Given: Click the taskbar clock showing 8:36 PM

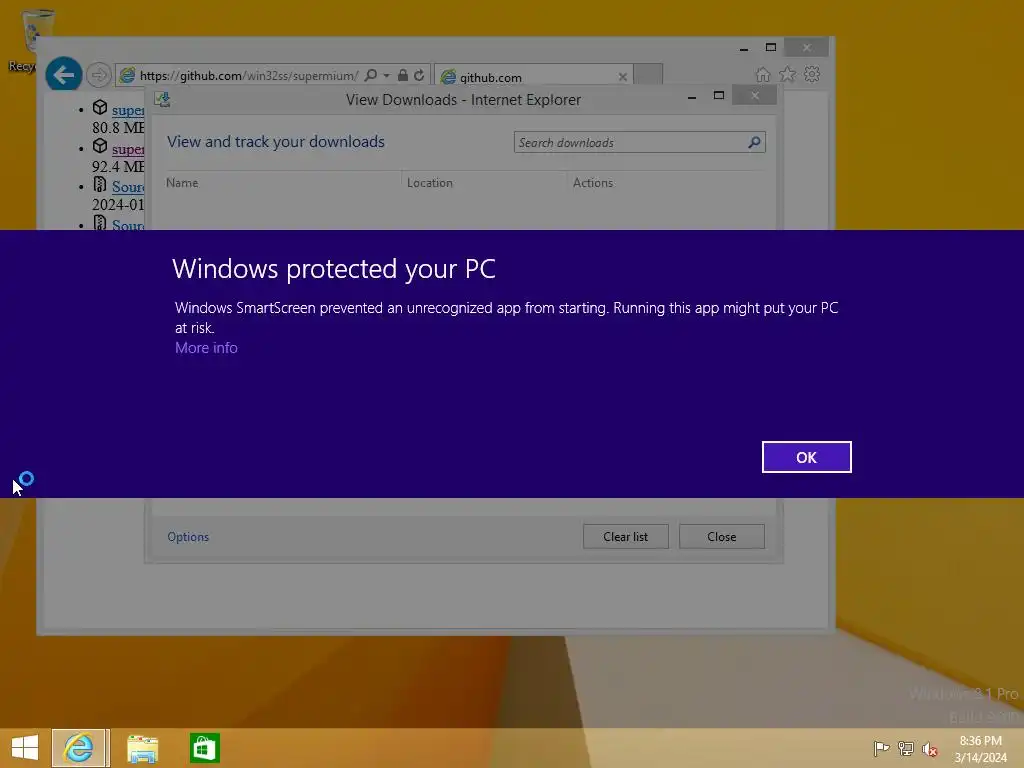Looking at the screenshot, I should (980, 749).
